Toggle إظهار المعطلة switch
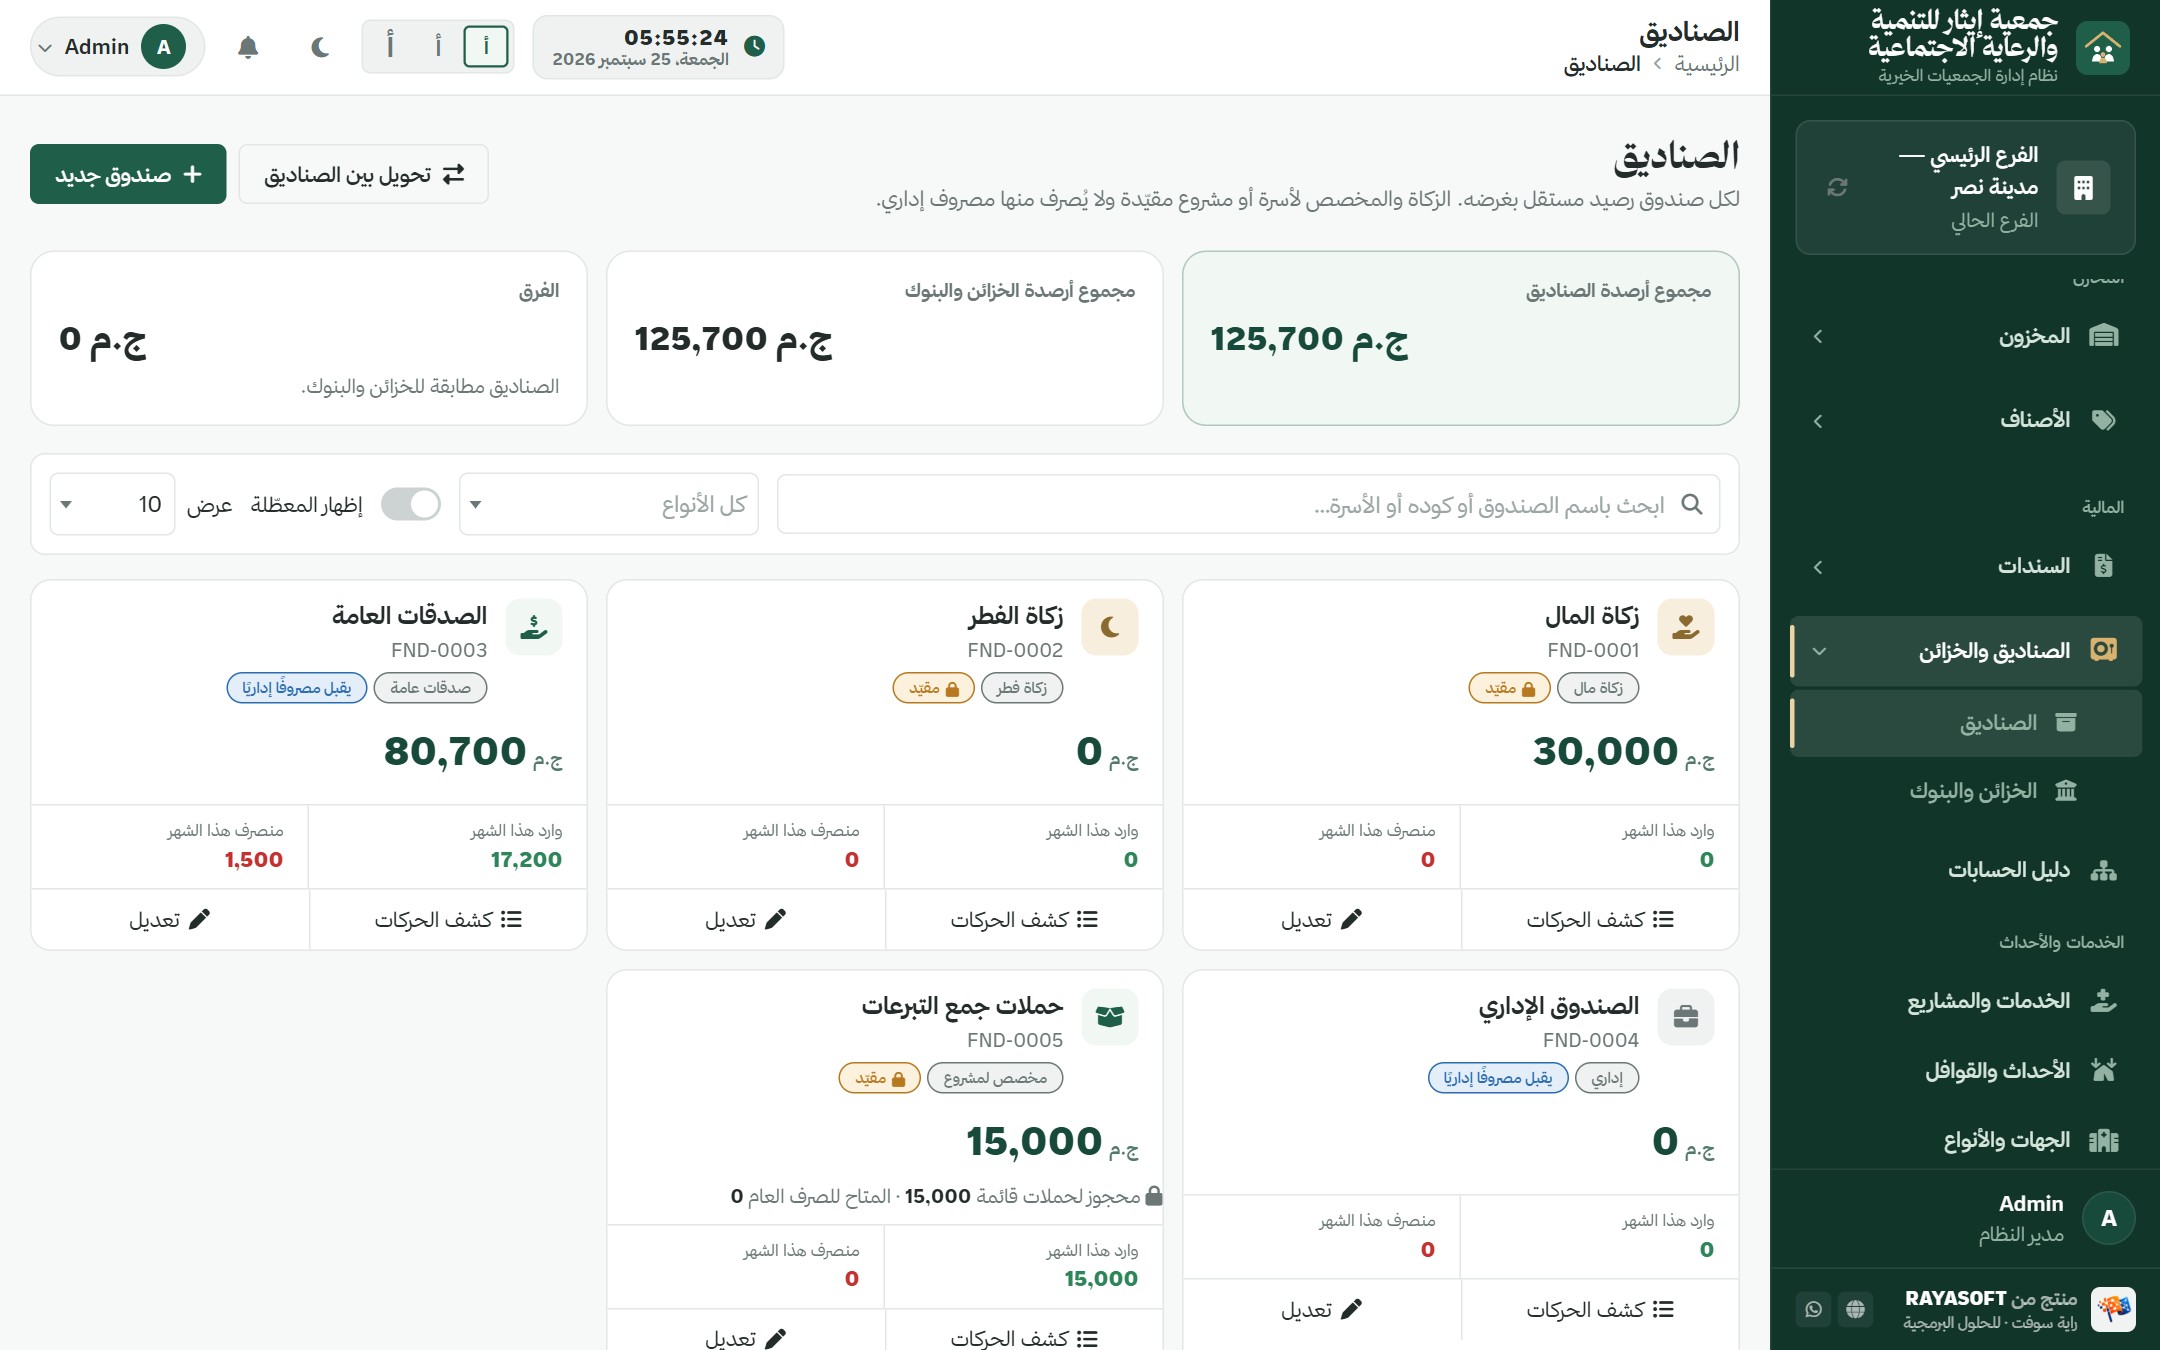Viewport: 2160px width, 1350px height. pos(410,504)
